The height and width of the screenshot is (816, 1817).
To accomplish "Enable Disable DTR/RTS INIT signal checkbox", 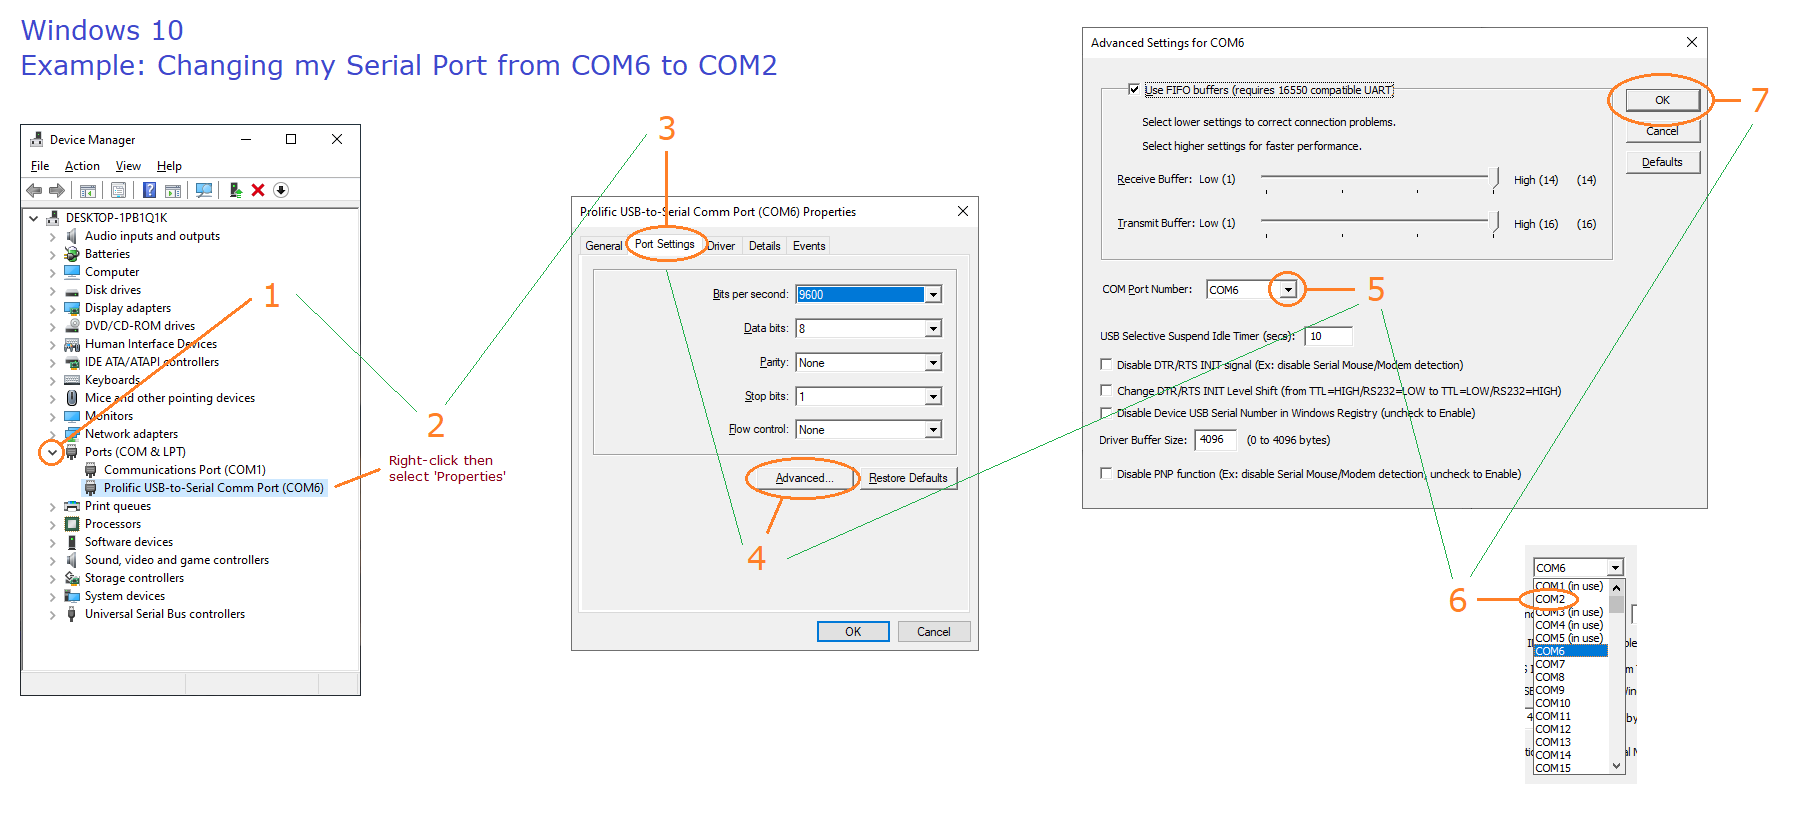I will (x=1106, y=365).
